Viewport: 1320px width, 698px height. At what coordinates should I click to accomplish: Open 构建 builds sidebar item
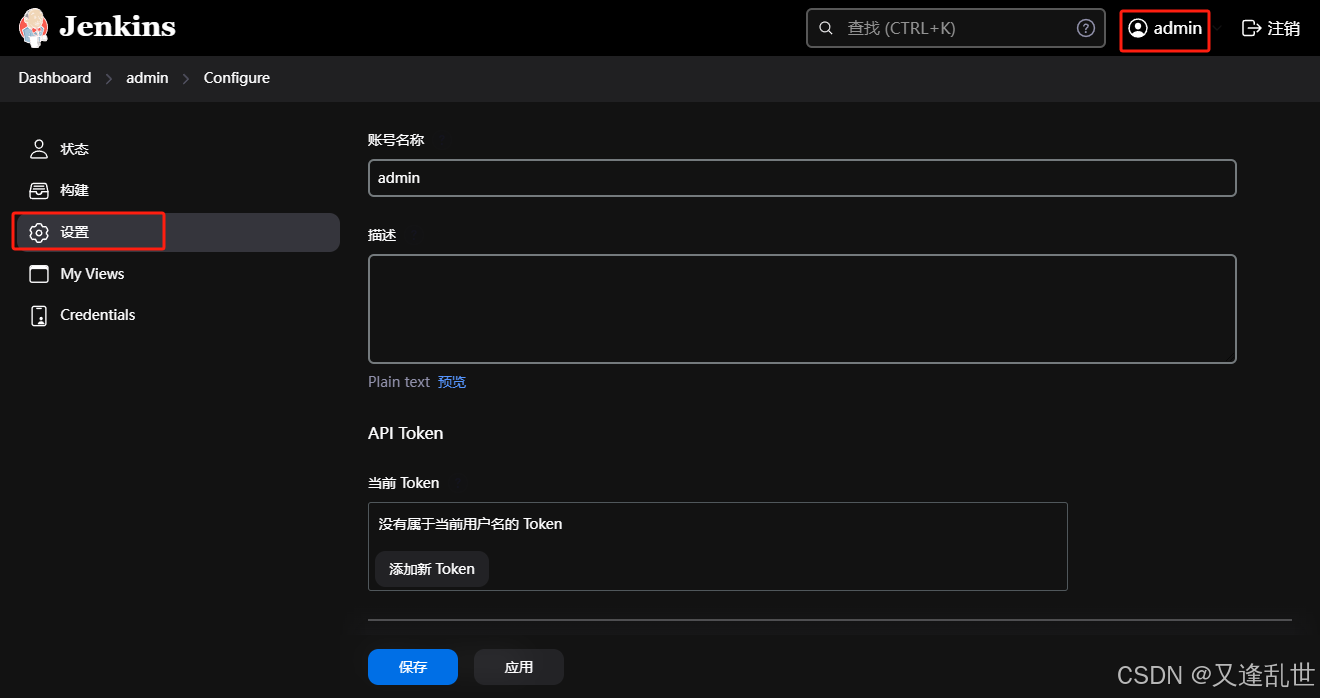[x=176, y=190]
